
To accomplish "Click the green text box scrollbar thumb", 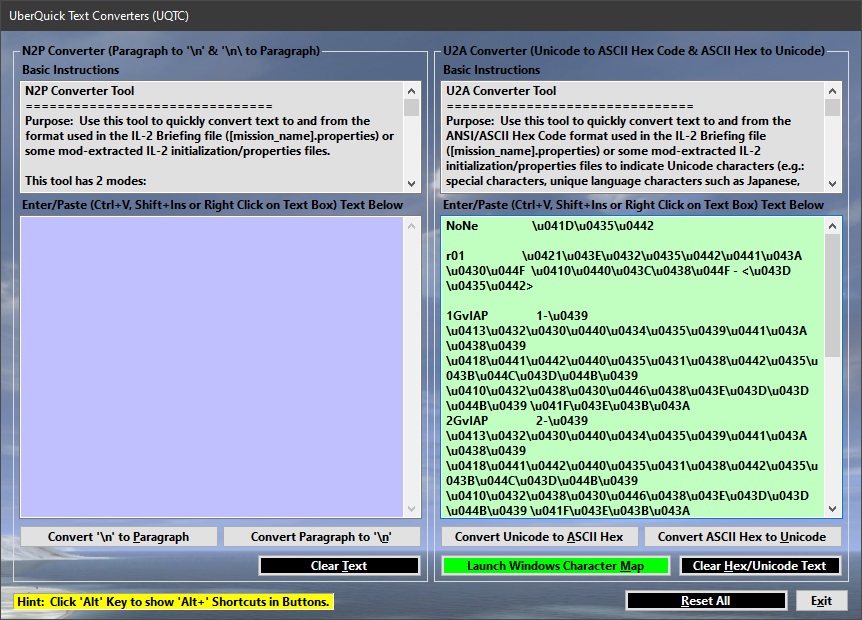I will 832,295.
